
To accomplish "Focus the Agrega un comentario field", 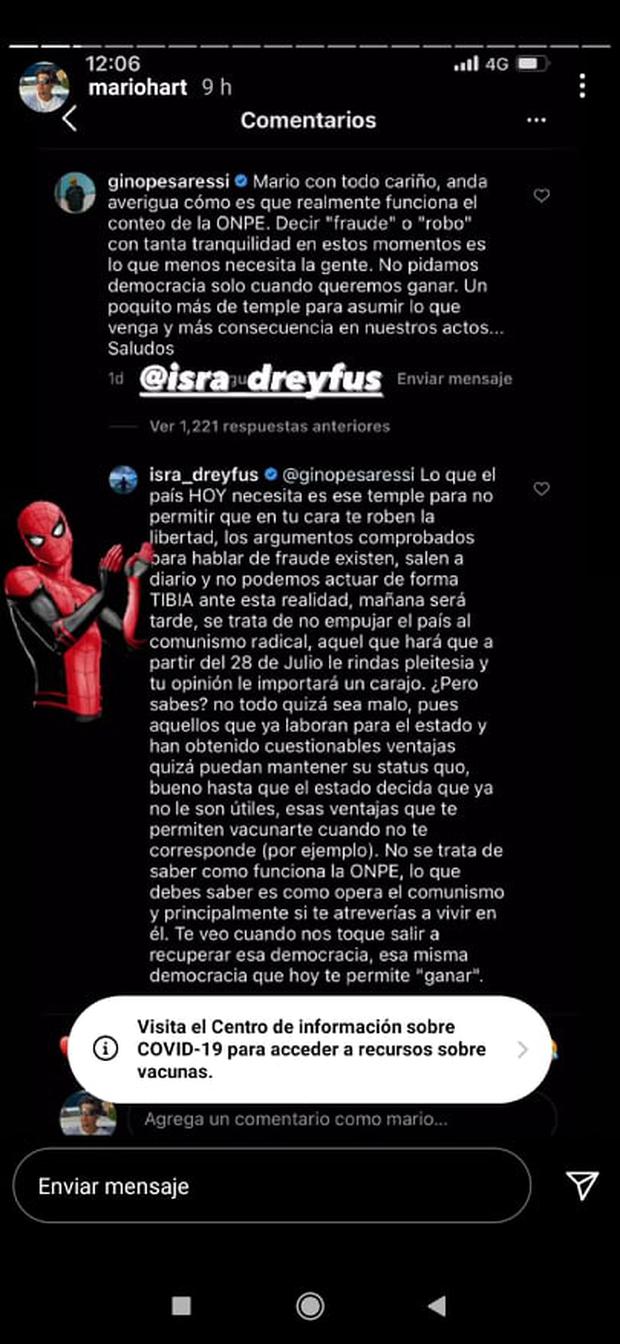I will point(340,1119).
